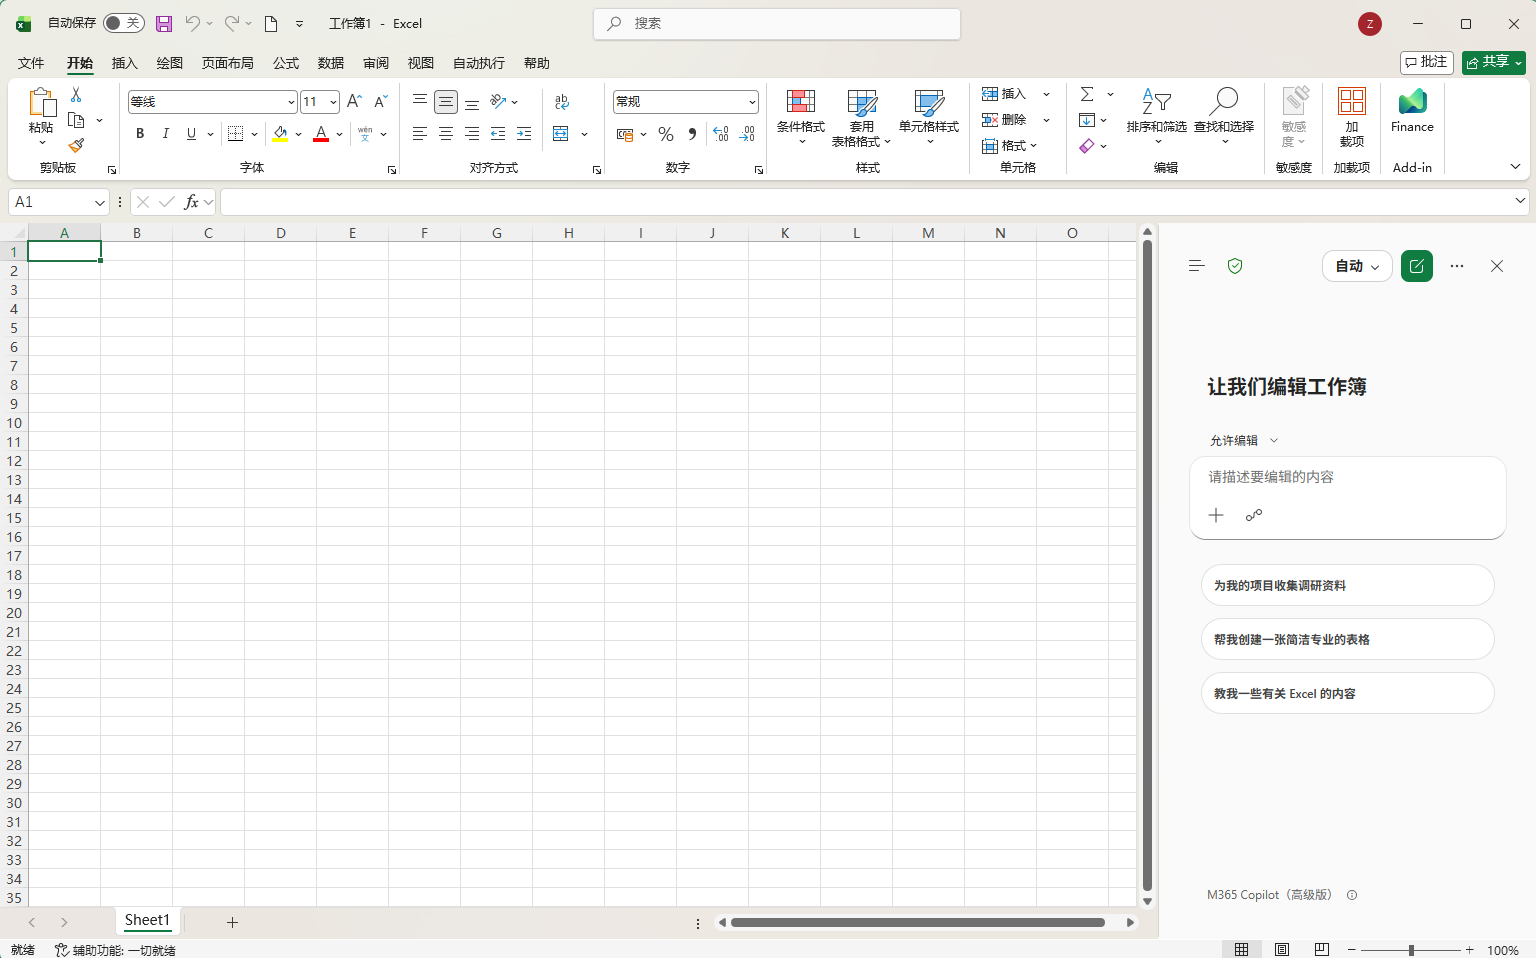Click the center horizontal alignment icon
The height and width of the screenshot is (958, 1536).
[446, 134]
